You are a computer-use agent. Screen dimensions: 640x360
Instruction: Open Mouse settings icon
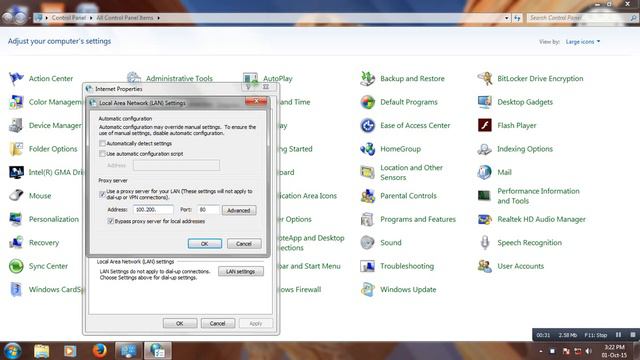(x=16, y=196)
